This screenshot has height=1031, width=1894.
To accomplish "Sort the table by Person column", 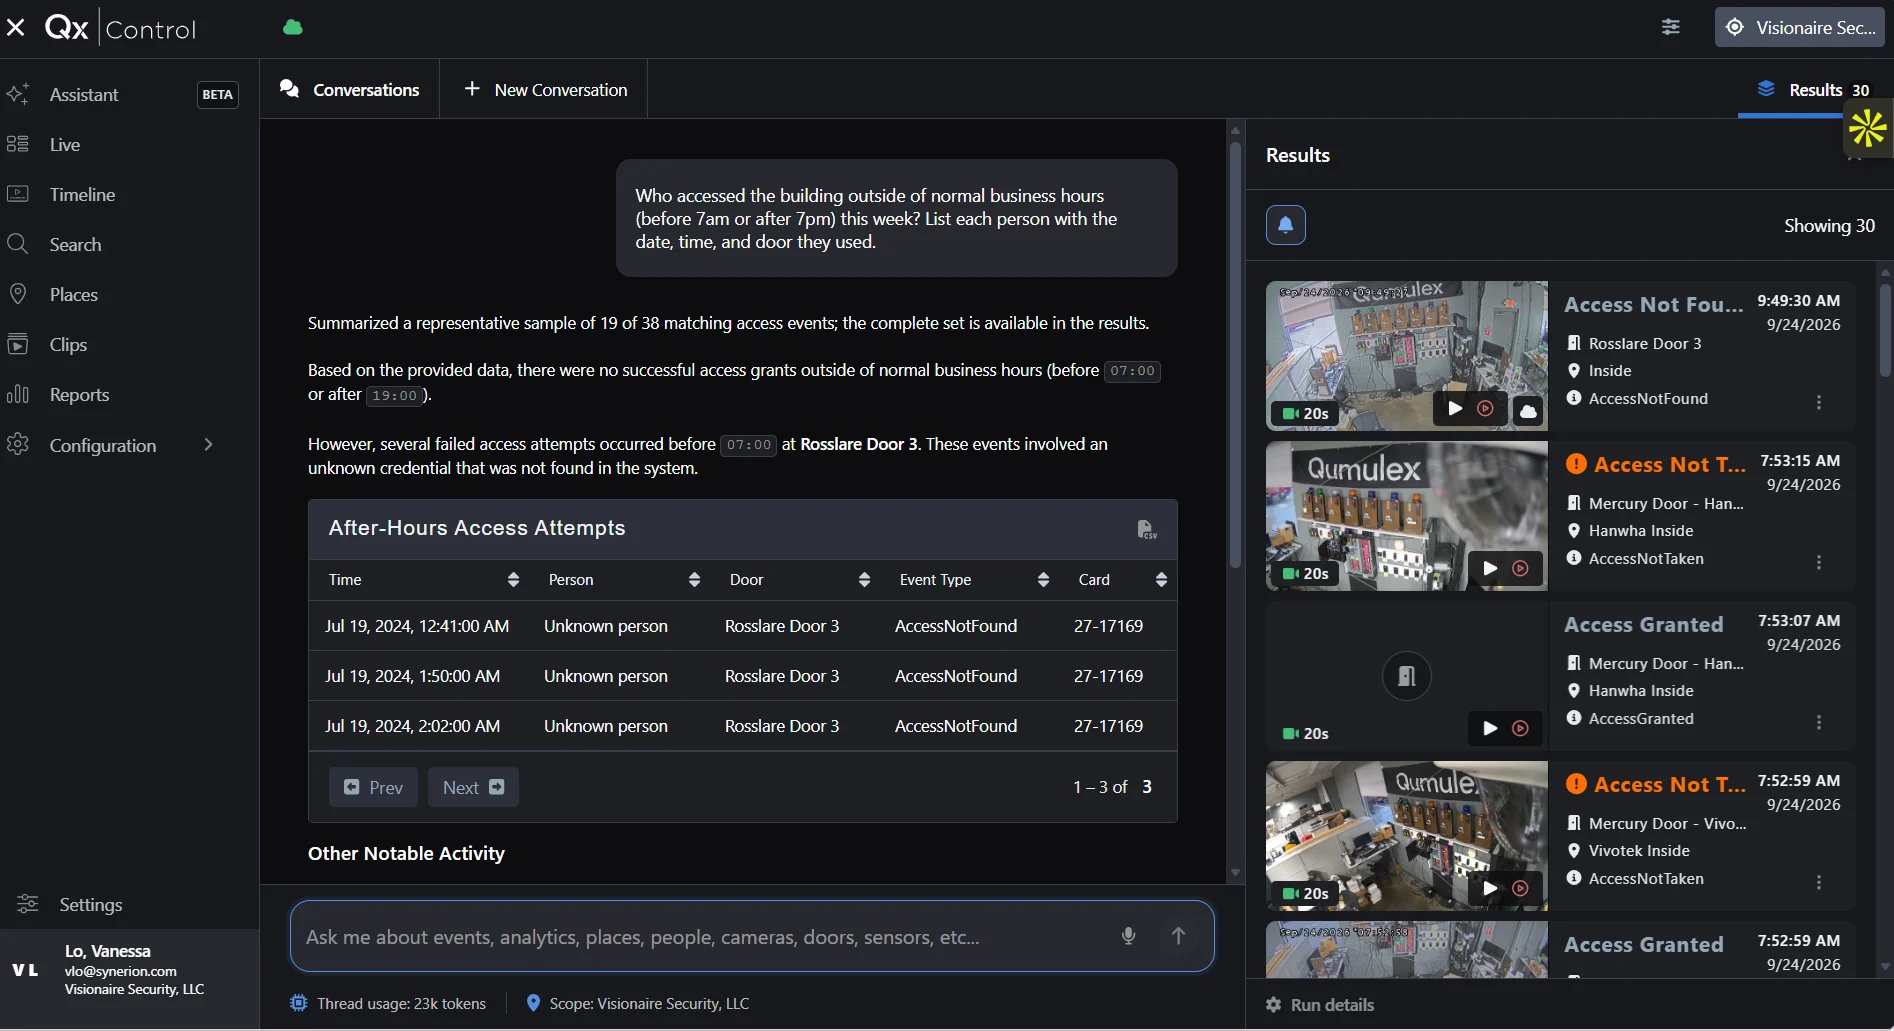I will pos(694,580).
